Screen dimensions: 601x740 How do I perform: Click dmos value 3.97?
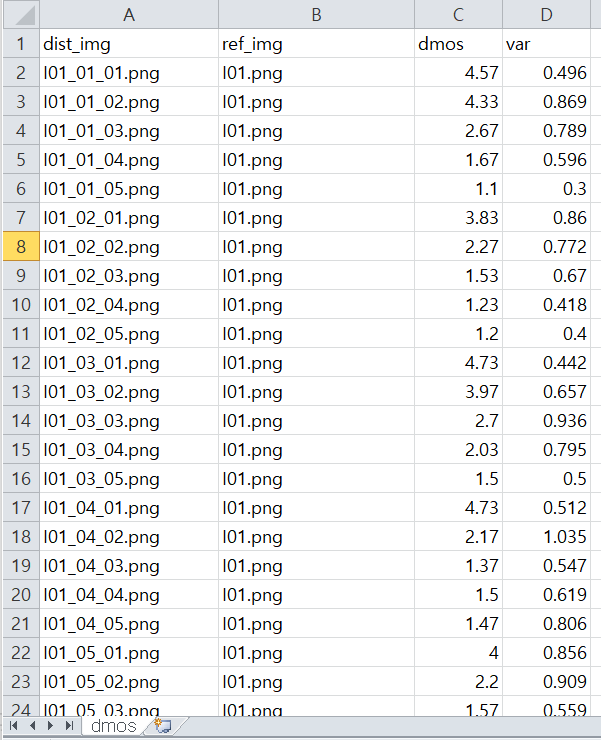click(458, 392)
